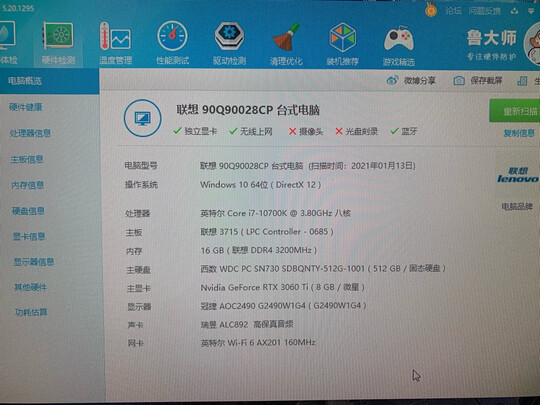Click the 论坛 forum link
Screen dimensions: 540x405
[453, 11]
